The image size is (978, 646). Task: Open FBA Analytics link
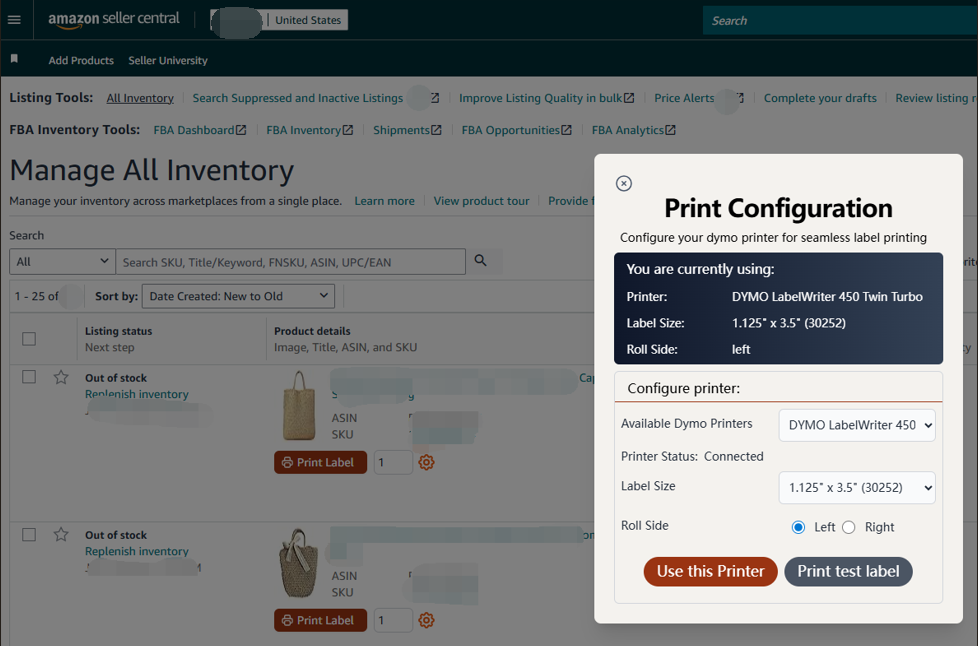point(627,130)
